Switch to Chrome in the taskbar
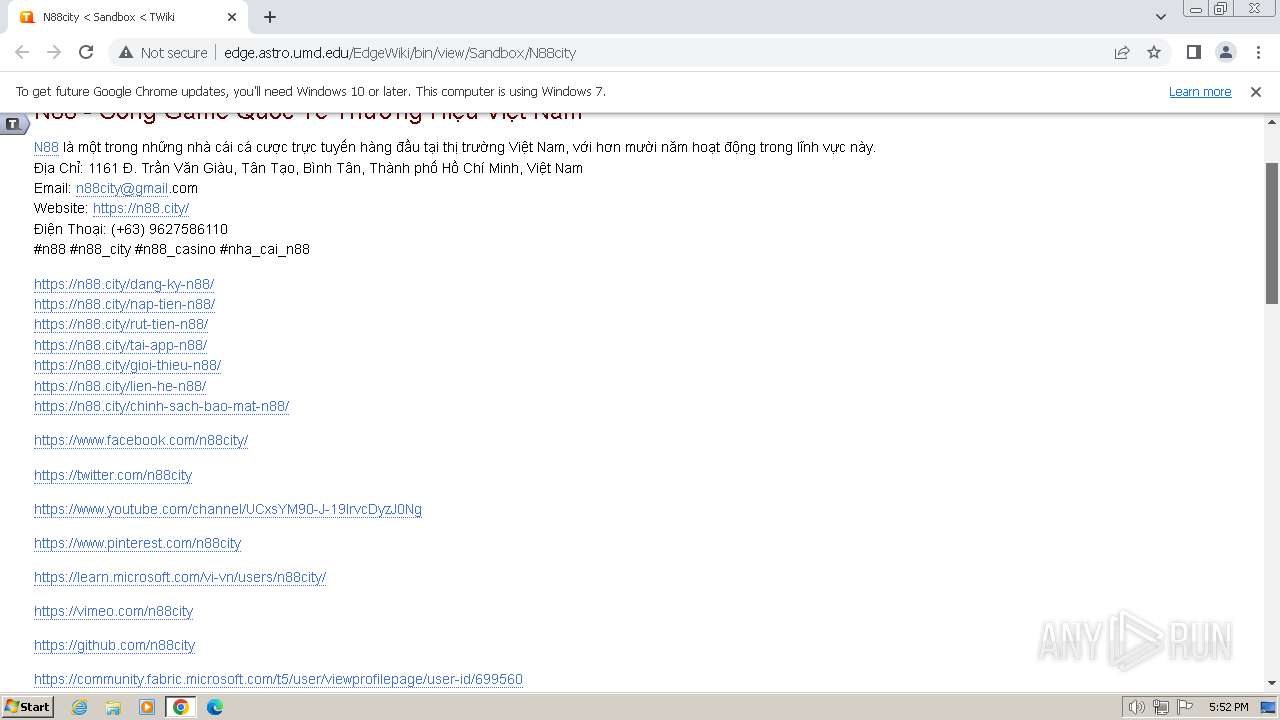Screen dimensions: 1280x720 [180, 707]
